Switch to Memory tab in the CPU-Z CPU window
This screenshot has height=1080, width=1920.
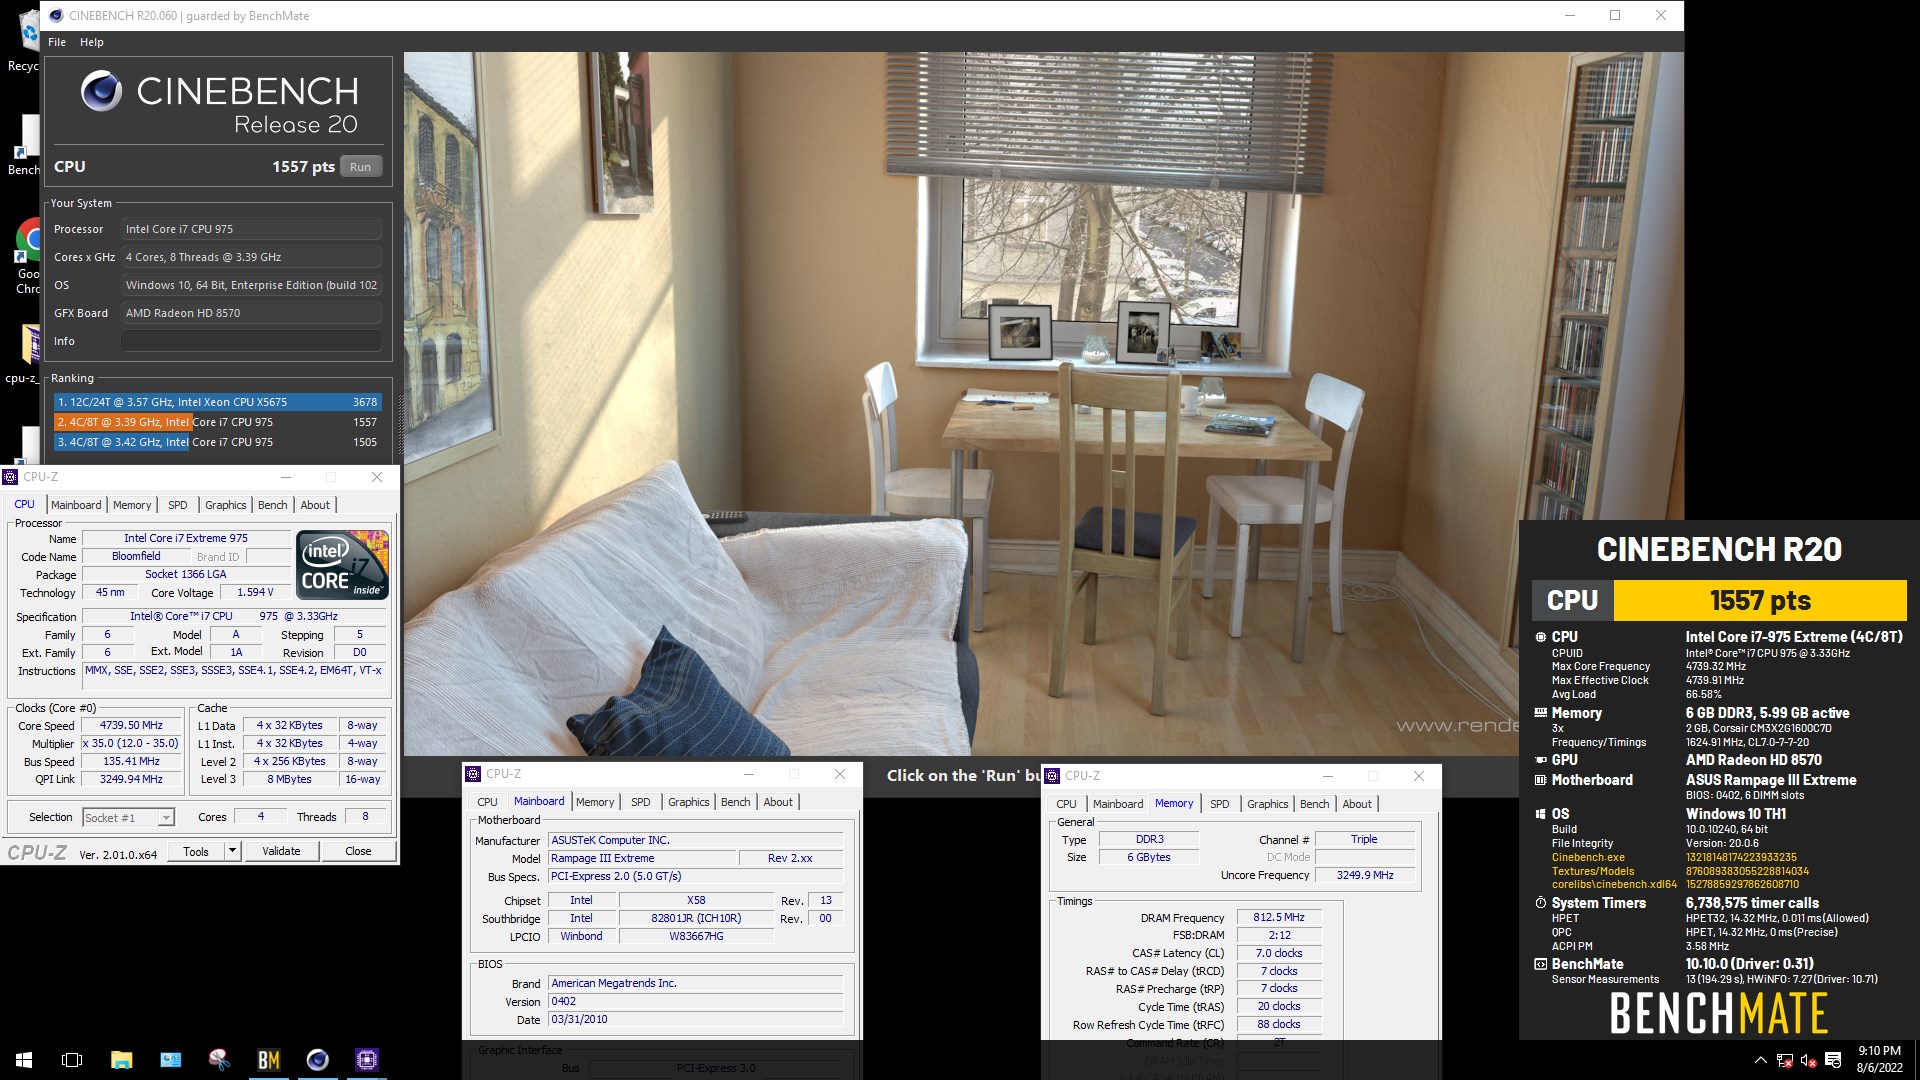click(x=132, y=505)
